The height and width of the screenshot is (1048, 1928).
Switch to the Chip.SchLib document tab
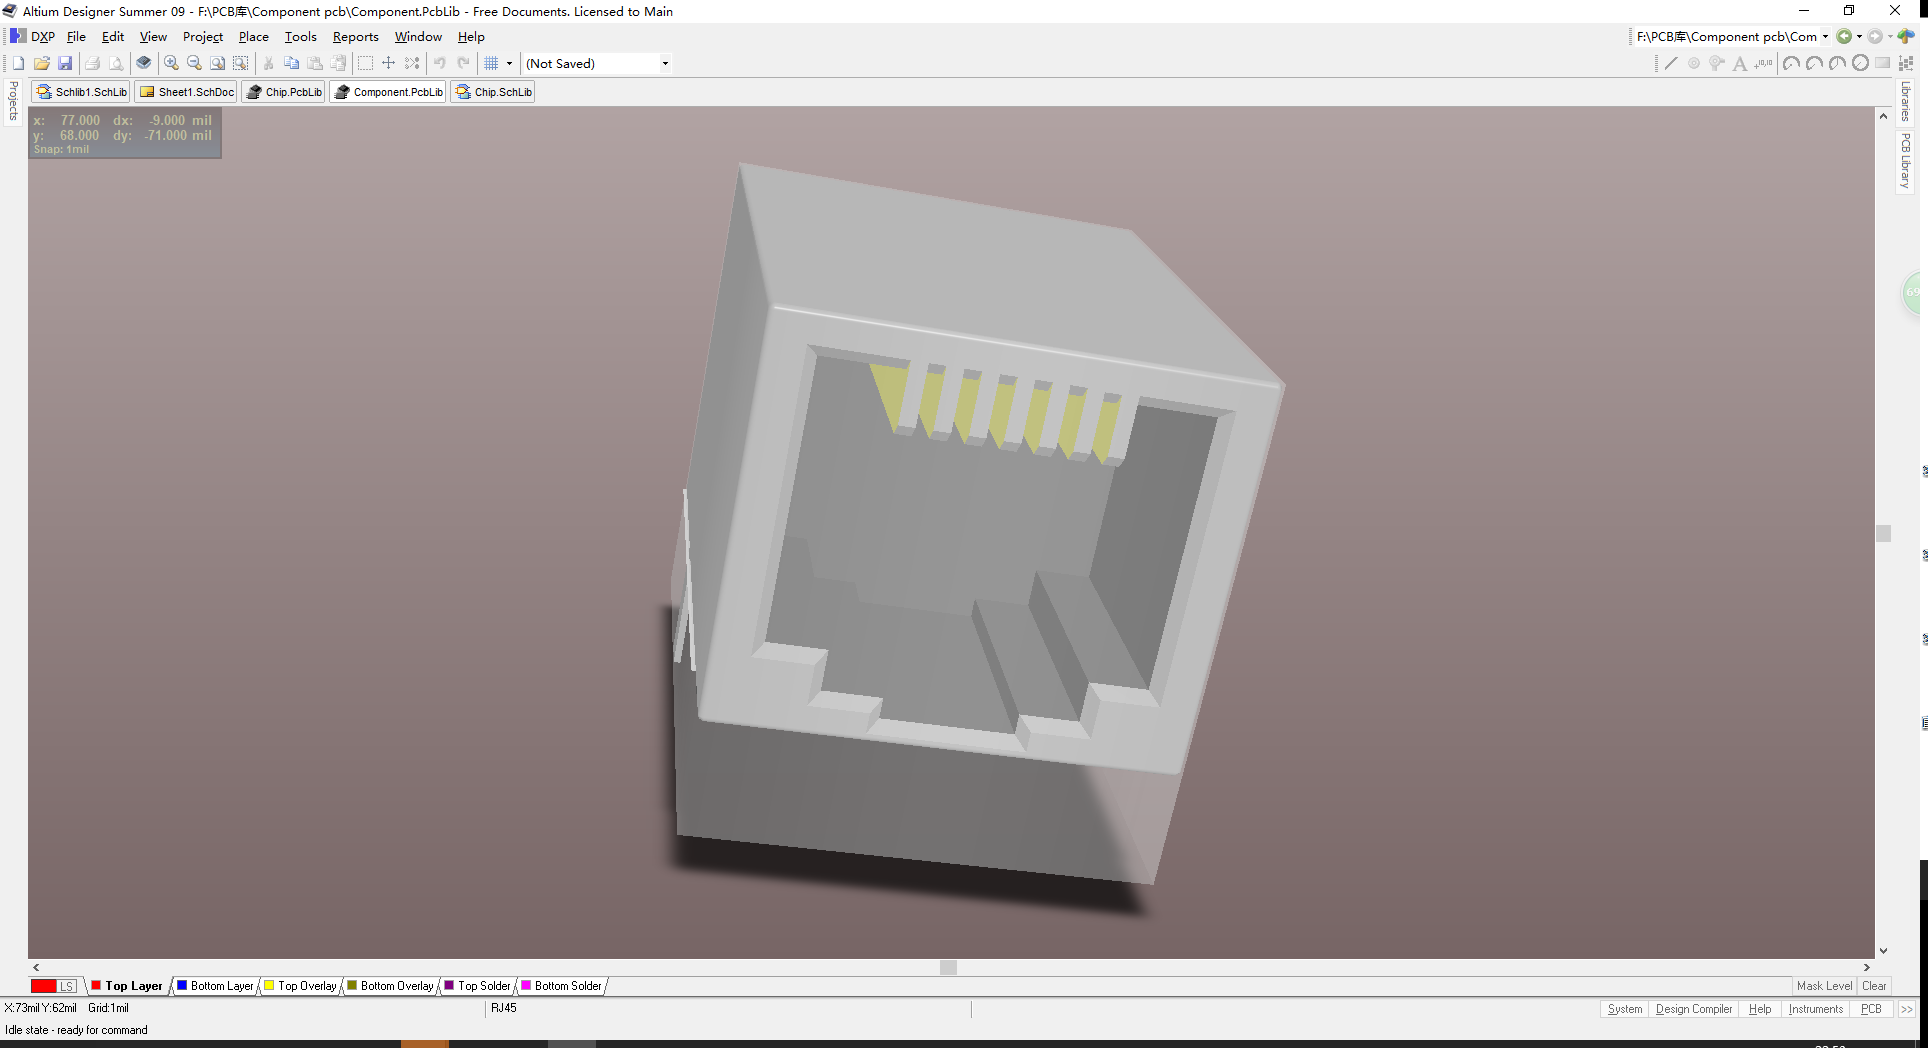(493, 92)
